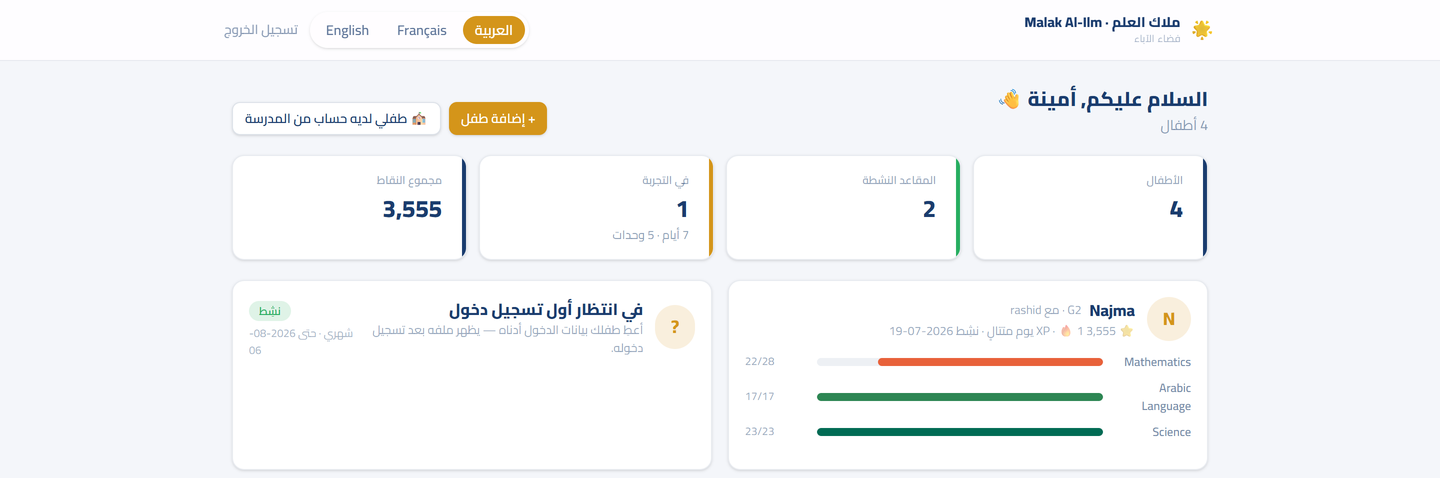This screenshot has width=1440, height=478.
Task: Open the في التجربة trial stat card
Action: [596, 208]
